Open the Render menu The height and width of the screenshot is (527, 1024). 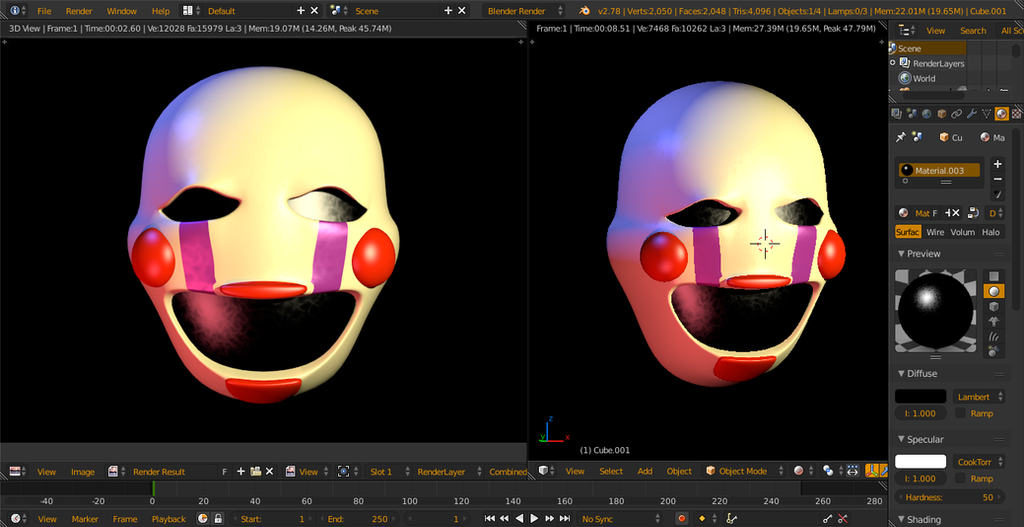[x=79, y=11]
